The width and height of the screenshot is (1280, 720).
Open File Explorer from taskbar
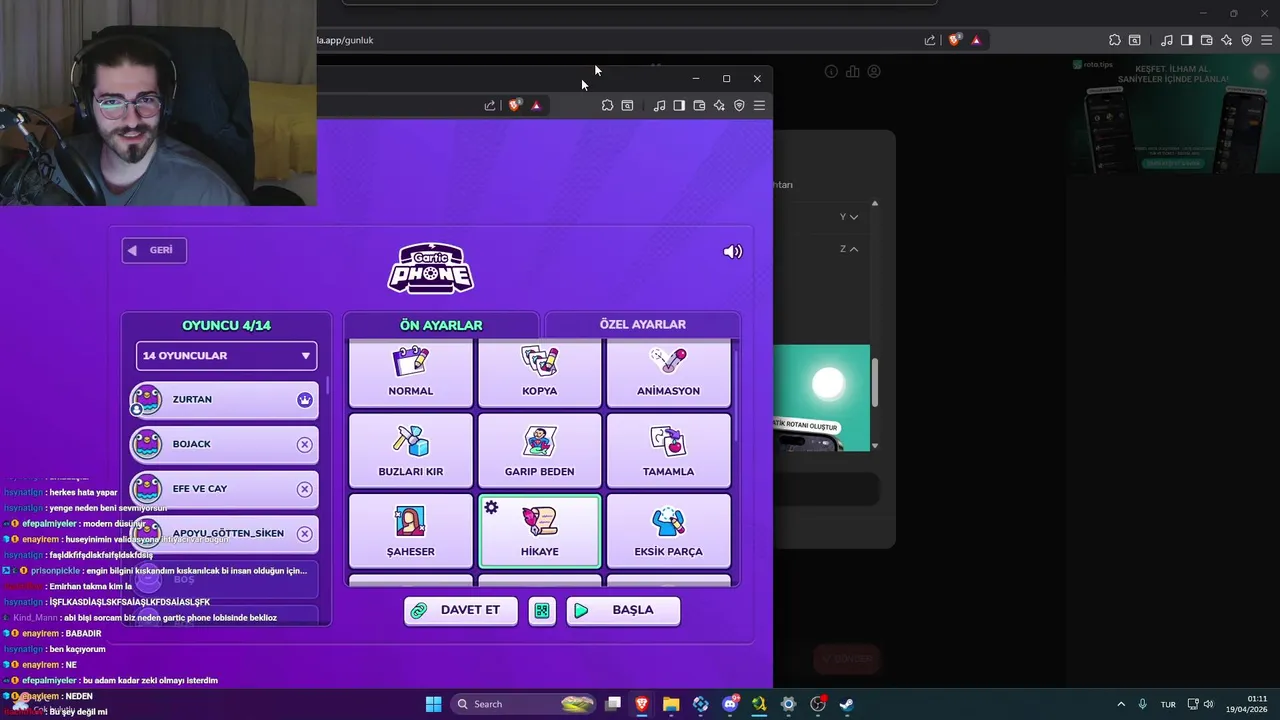pos(670,704)
